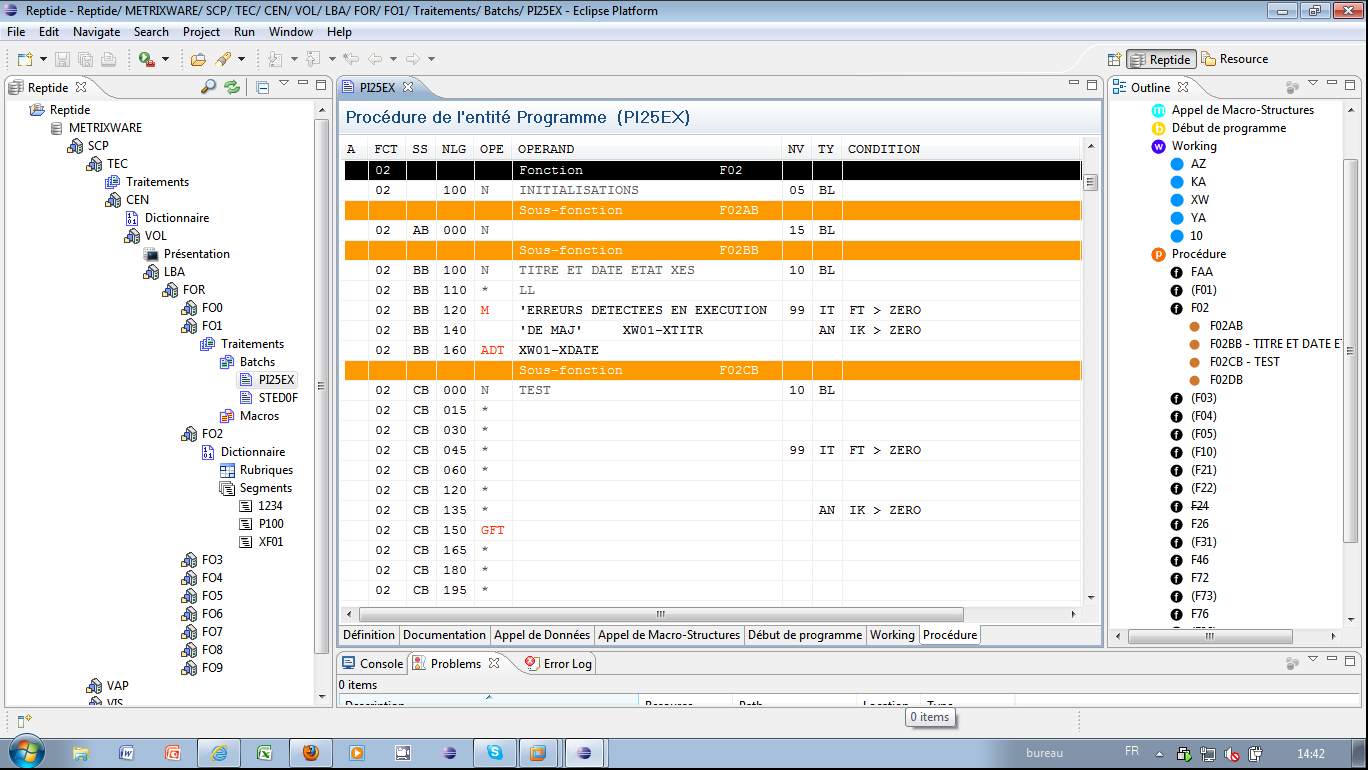
Task: Click the Back navigation arrow icon
Action: [375, 59]
